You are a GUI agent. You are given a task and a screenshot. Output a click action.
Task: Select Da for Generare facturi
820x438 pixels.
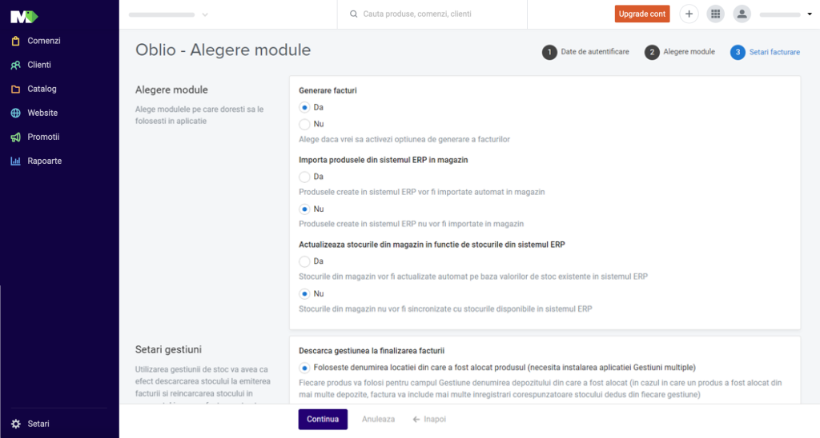tap(304, 108)
